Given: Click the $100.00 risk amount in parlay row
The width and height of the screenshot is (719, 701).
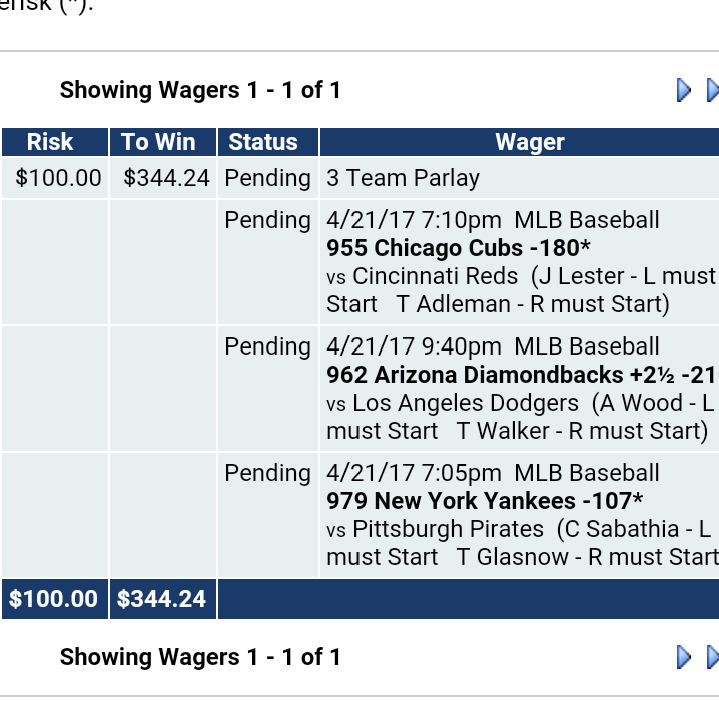Looking at the screenshot, I should click(58, 178).
